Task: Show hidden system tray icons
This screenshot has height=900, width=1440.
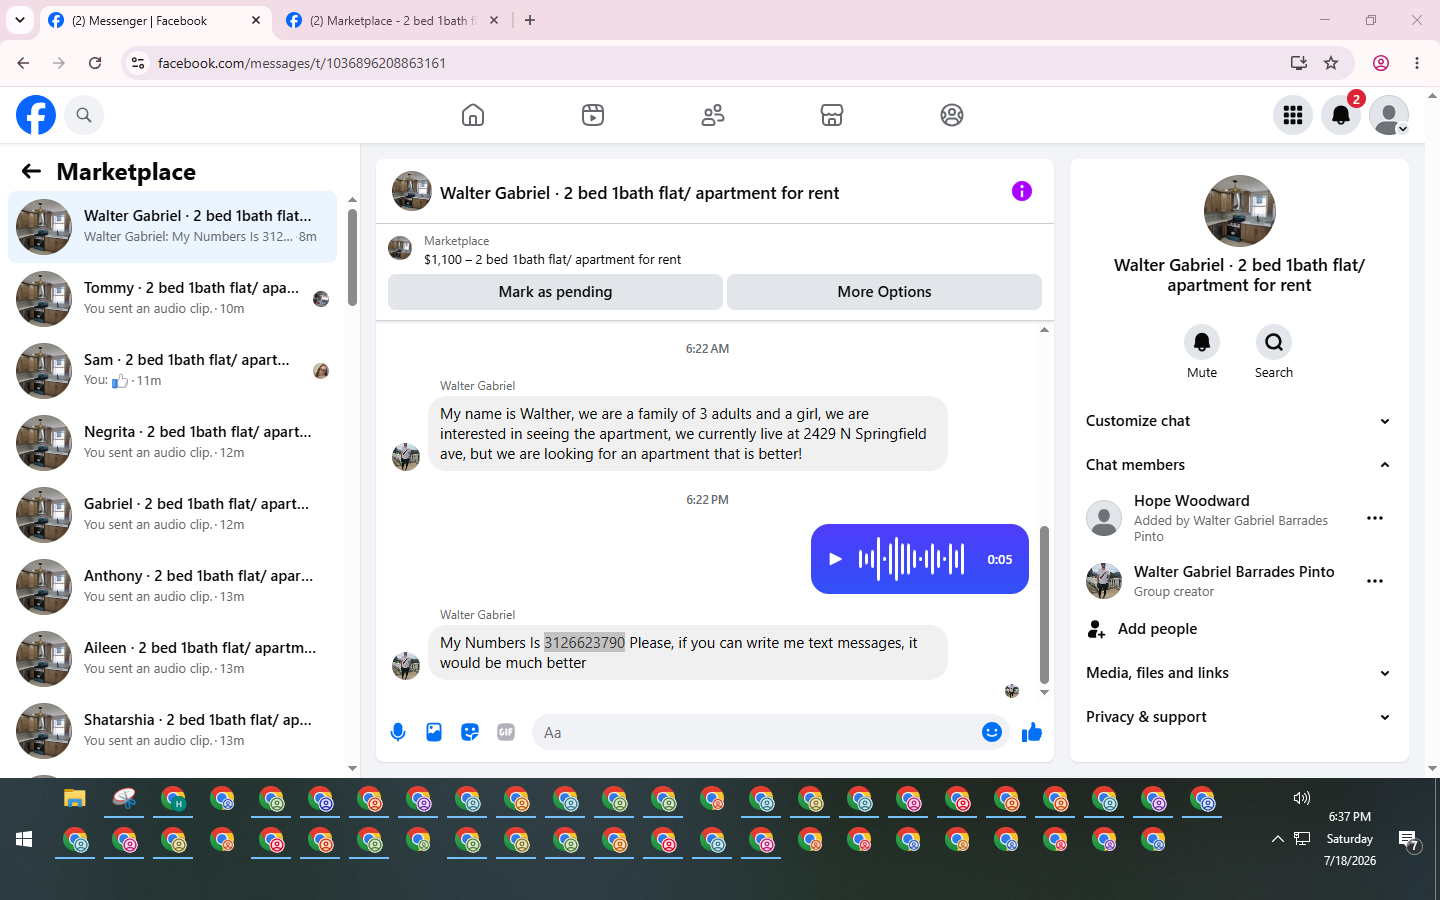Action: [1277, 839]
